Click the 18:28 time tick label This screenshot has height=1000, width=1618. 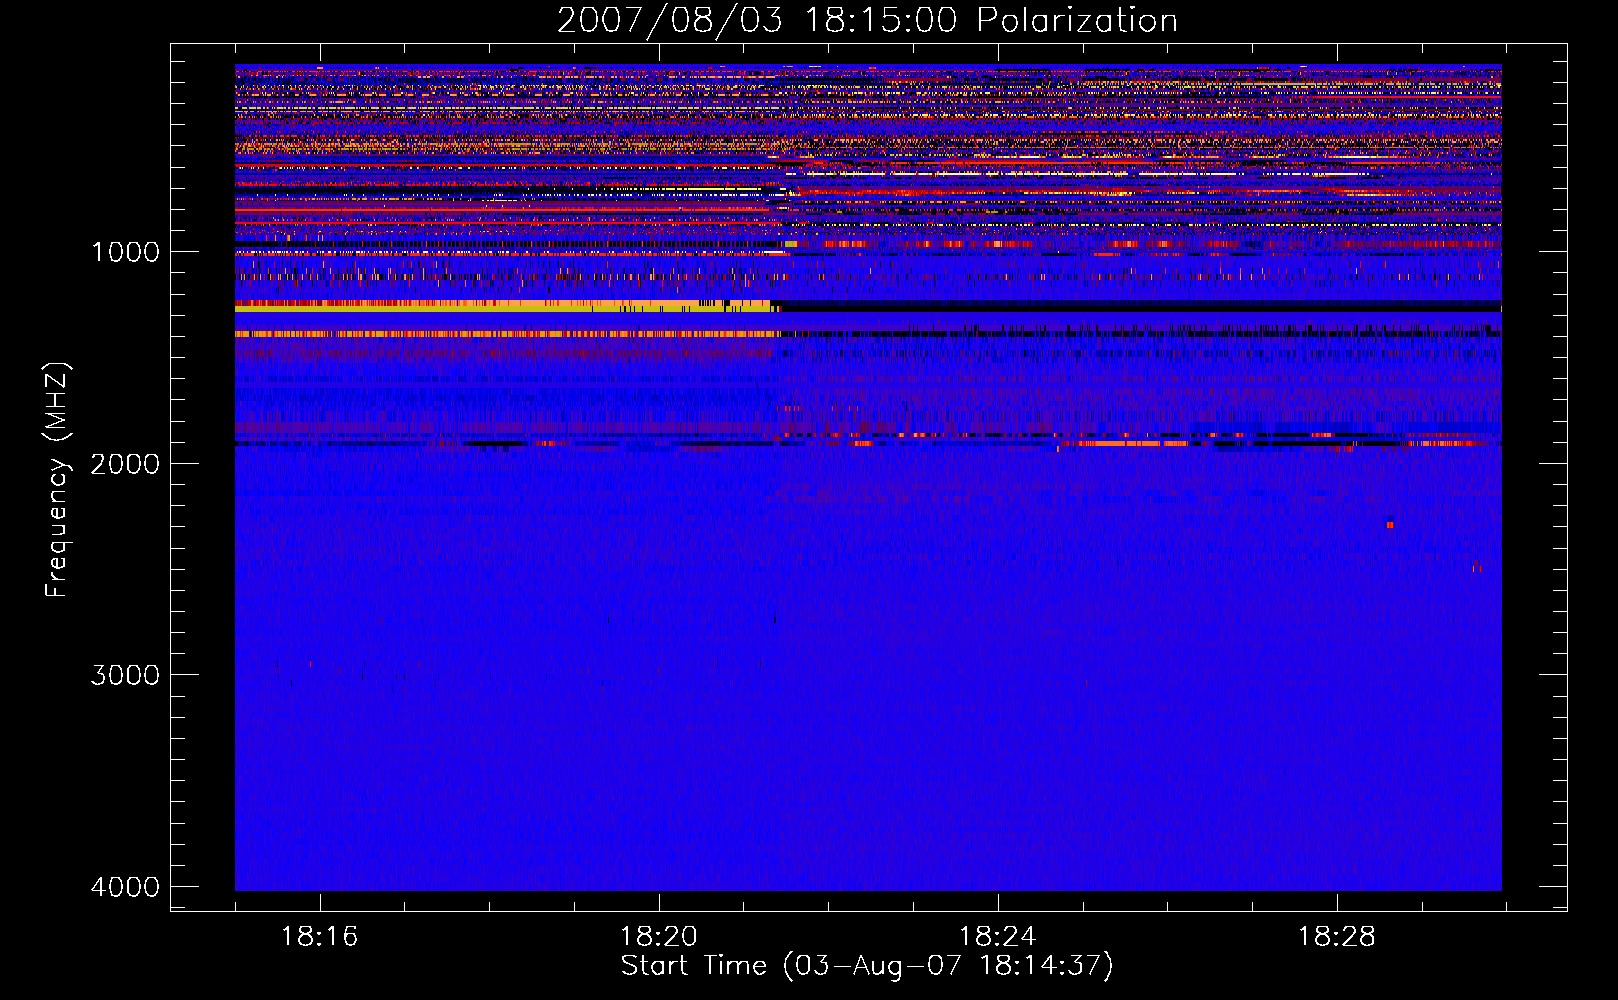coord(1336,937)
